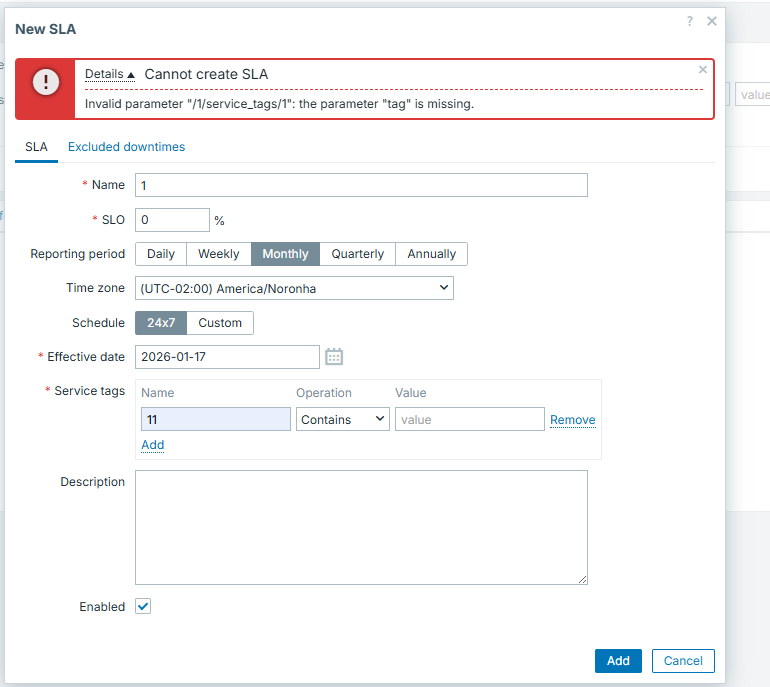This screenshot has width=770, height=687.
Task: Select the 24x7 schedule option
Action: (160, 323)
